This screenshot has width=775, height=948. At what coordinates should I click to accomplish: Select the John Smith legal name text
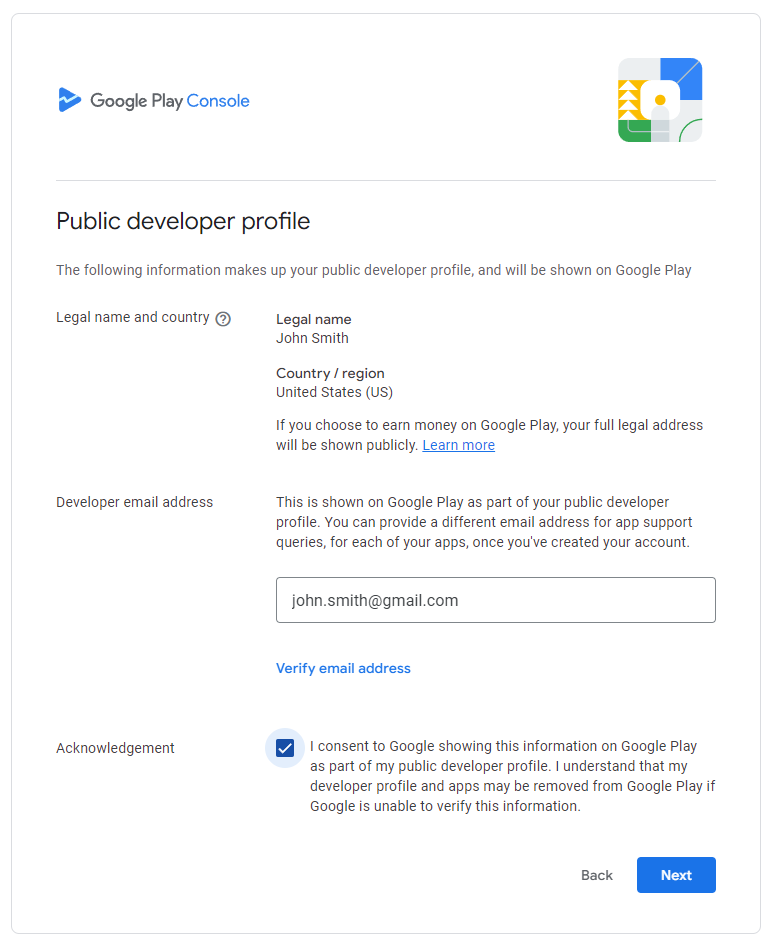point(313,338)
